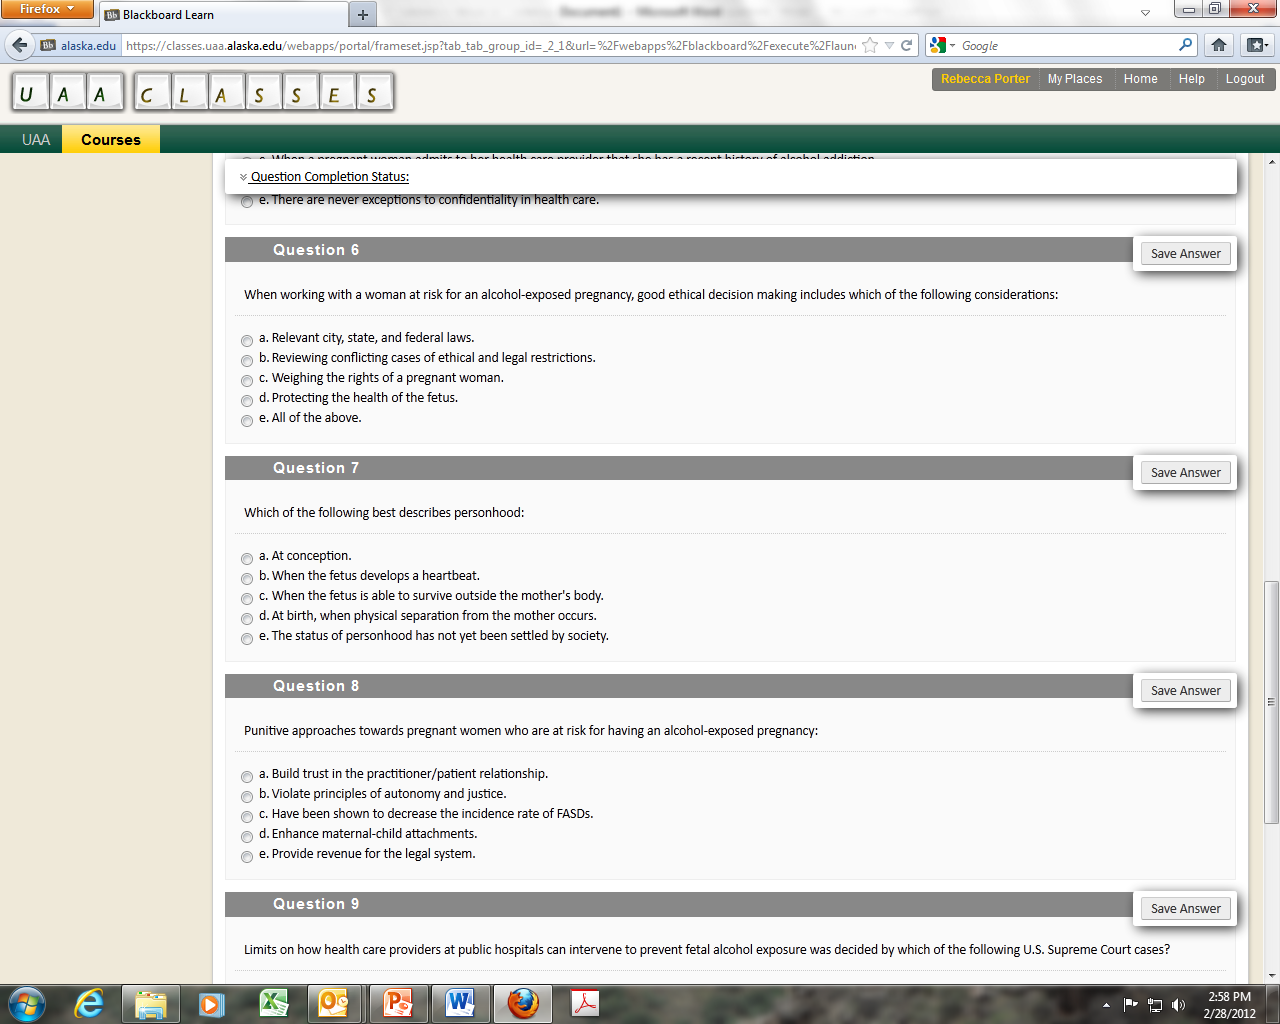
Task: Switch to the UAA tab
Action: pos(36,140)
